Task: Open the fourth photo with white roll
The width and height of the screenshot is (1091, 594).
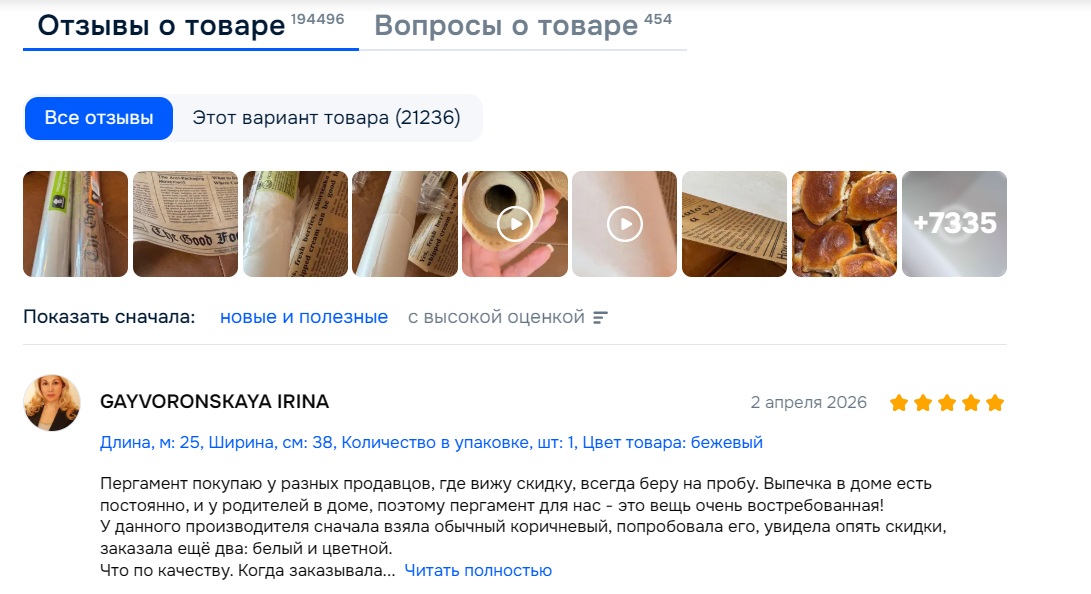Action: [405, 224]
